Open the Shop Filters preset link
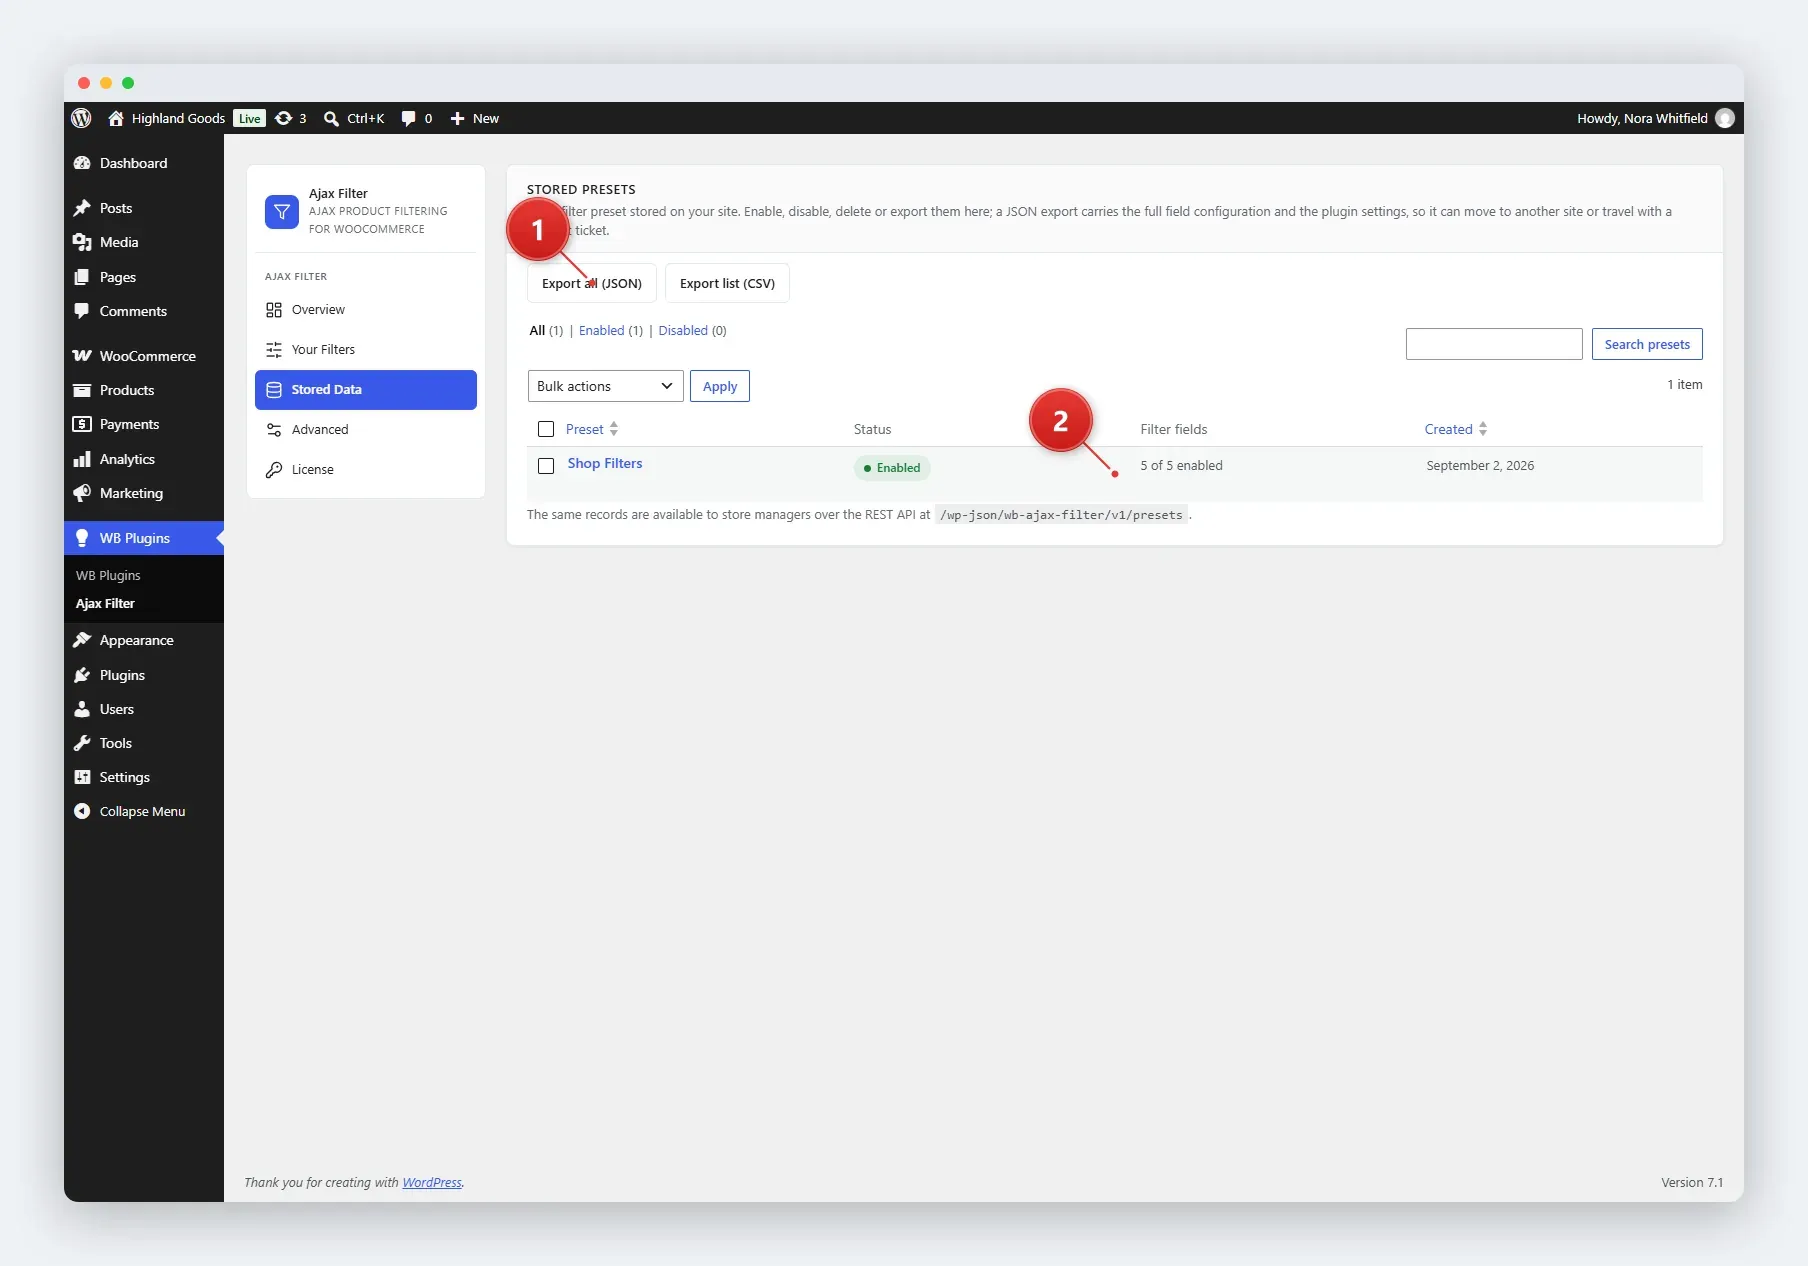 coord(605,464)
